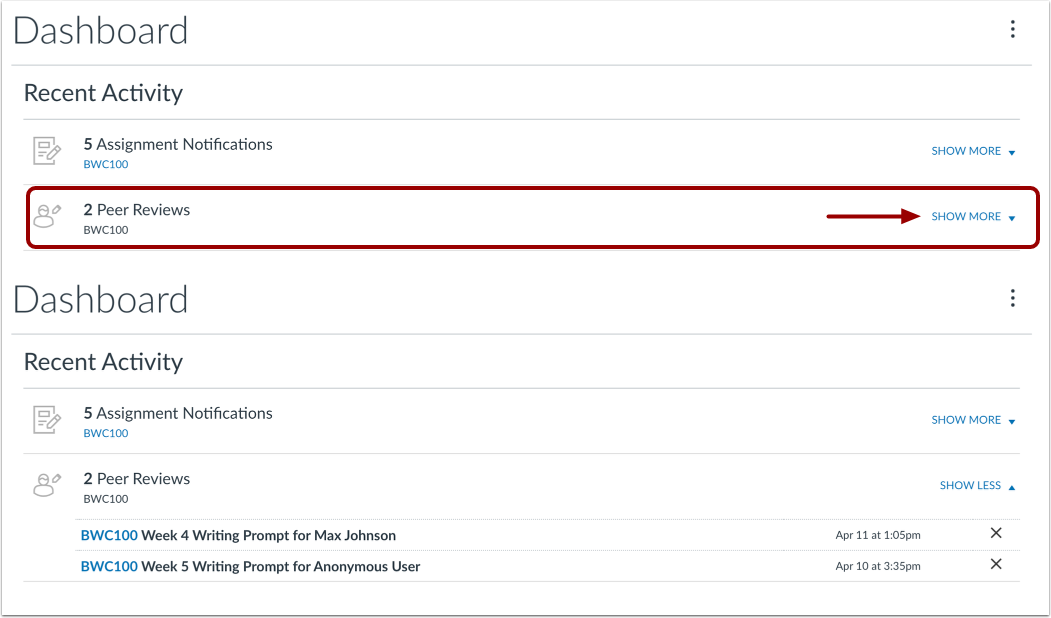
Task: Open the BWC100 course link under Peer Reviews
Action: (x=105, y=229)
